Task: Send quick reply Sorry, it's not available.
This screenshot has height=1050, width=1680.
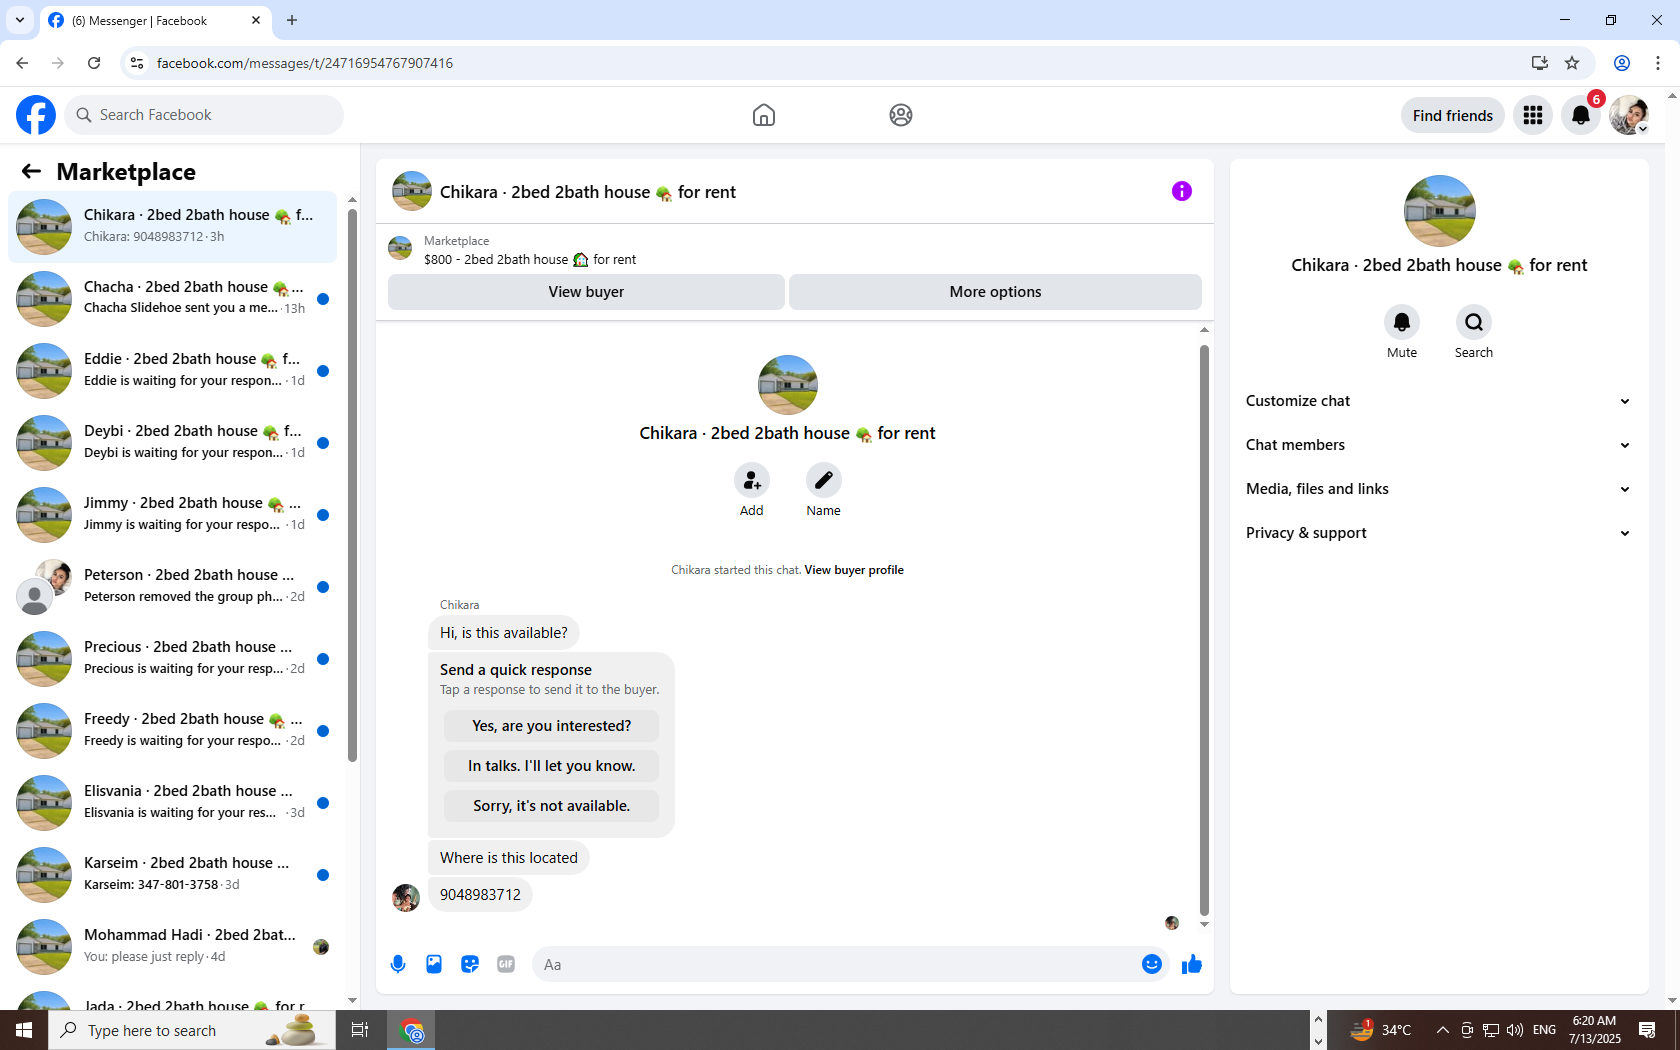Action: click(552, 806)
